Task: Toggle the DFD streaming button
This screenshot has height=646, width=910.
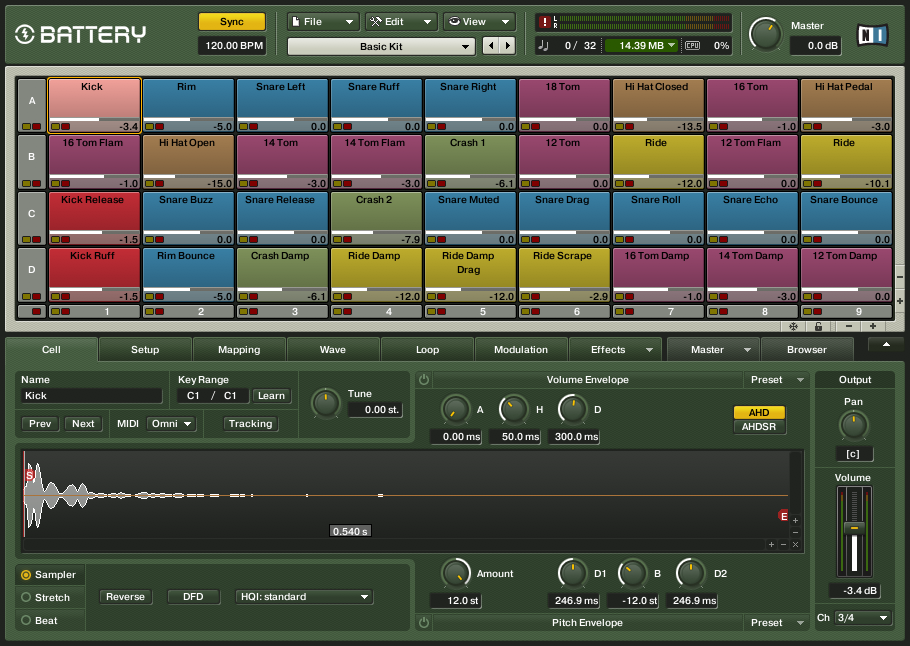Action: (x=193, y=597)
